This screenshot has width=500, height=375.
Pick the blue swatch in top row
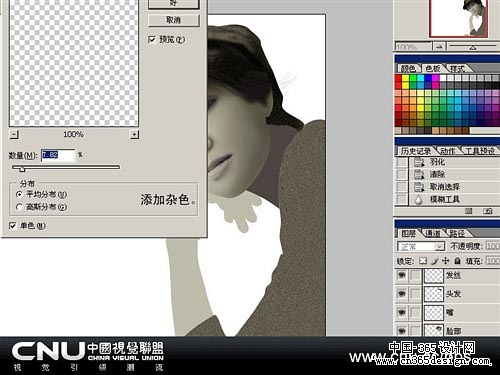(x=428, y=78)
